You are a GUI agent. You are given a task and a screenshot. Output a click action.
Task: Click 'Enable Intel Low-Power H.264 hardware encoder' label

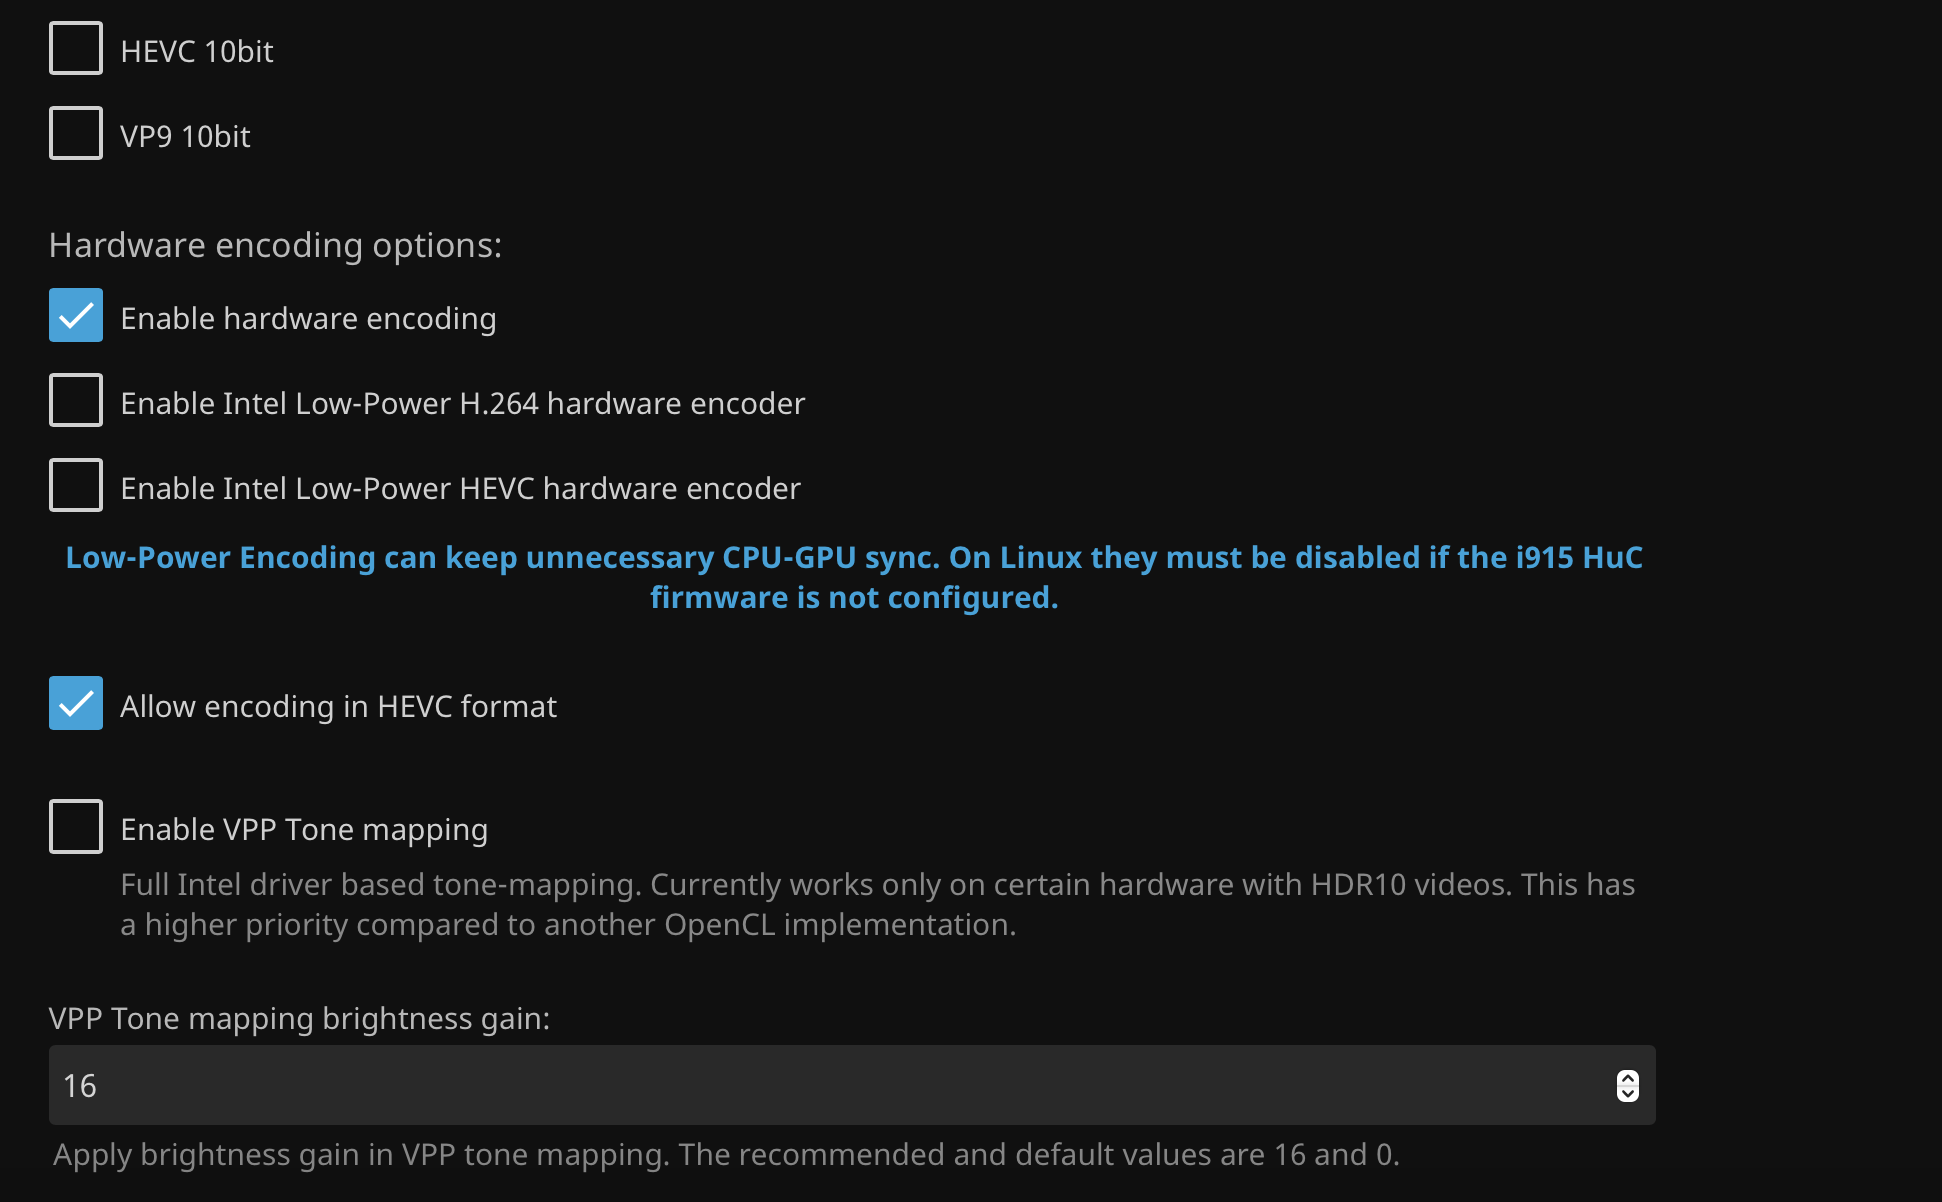point(462,403)
